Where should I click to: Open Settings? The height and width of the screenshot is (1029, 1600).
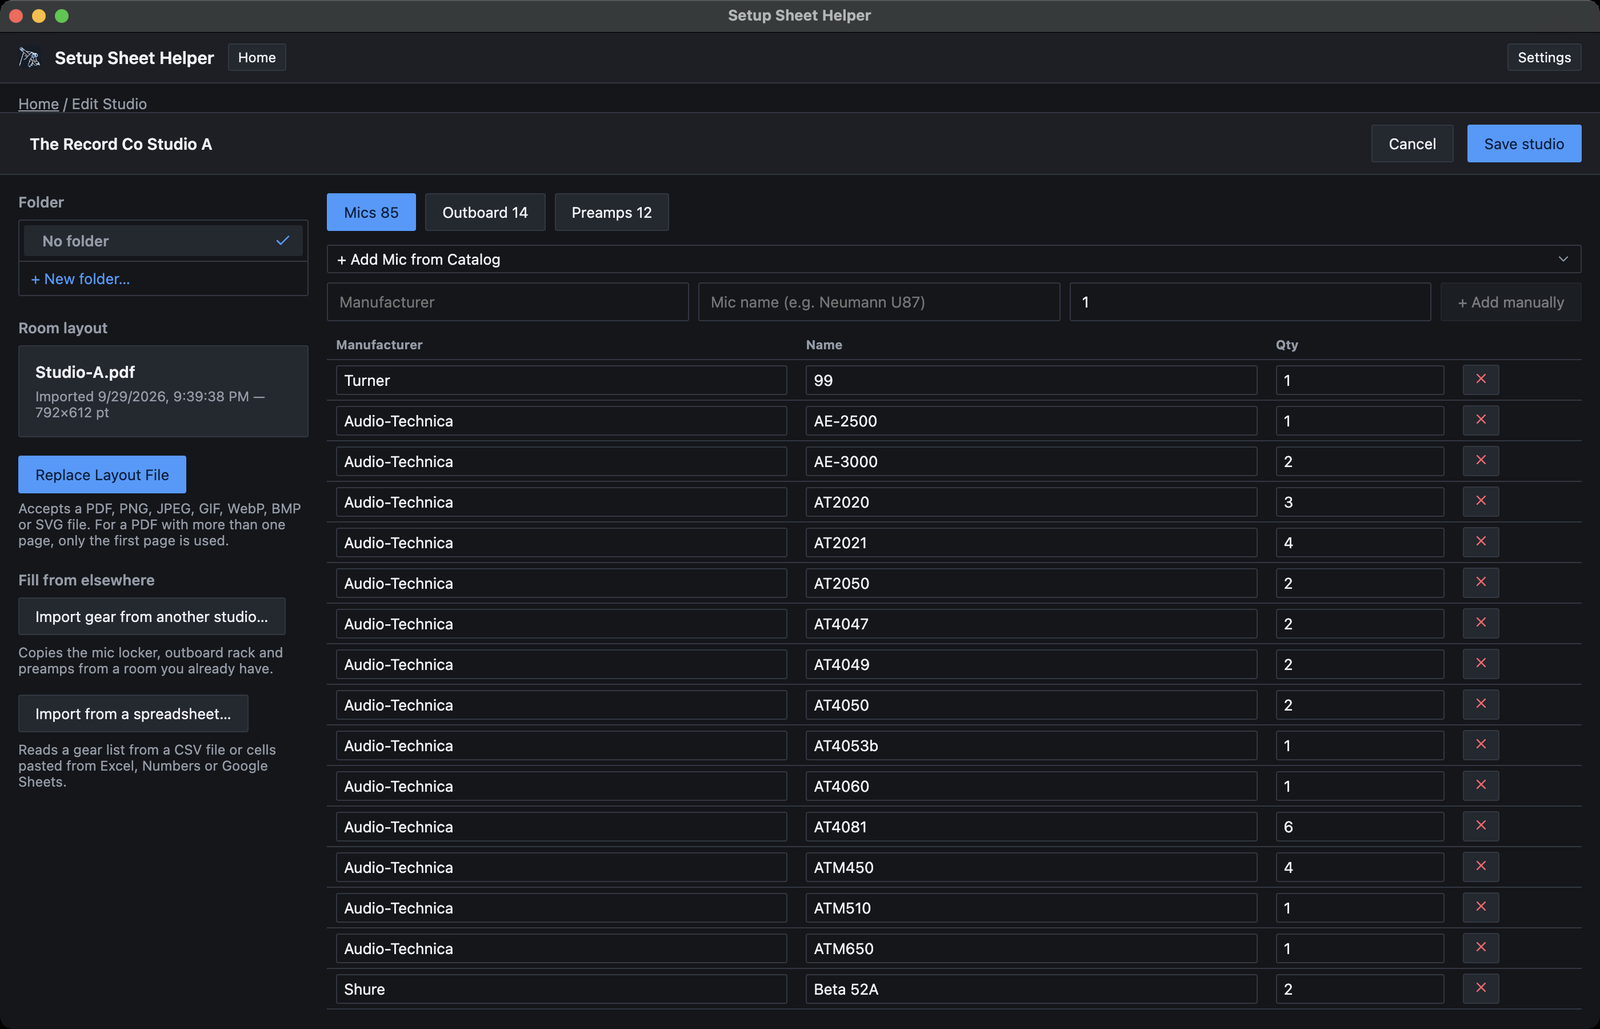tap(1544, 57)
